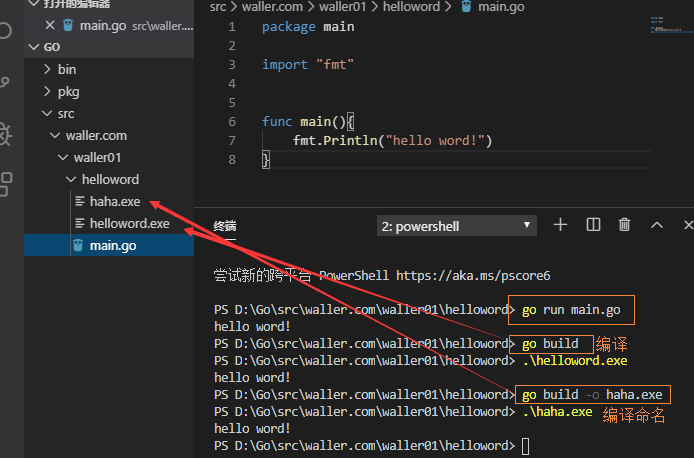The width and height of the screenshot is (694, 458).
Task: Place cursor on 'package main' code line
Action: coord(308,27)
